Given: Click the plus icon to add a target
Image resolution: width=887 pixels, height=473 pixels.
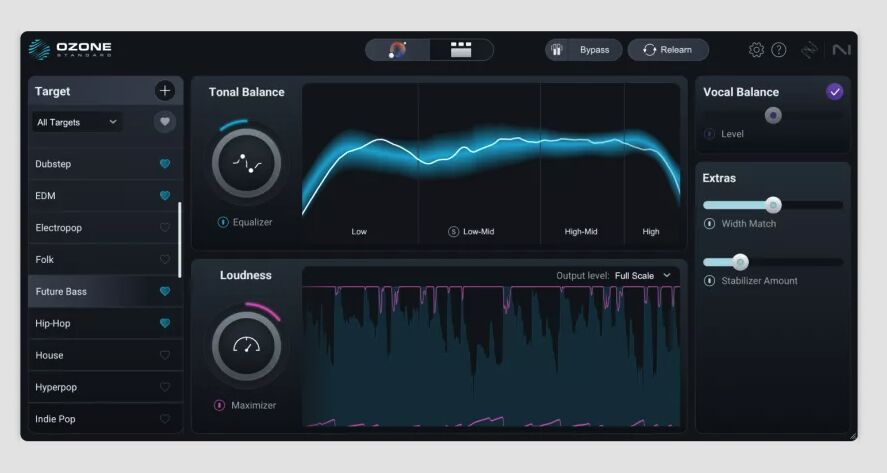Looking at the screenshot, I should point(165,91).
